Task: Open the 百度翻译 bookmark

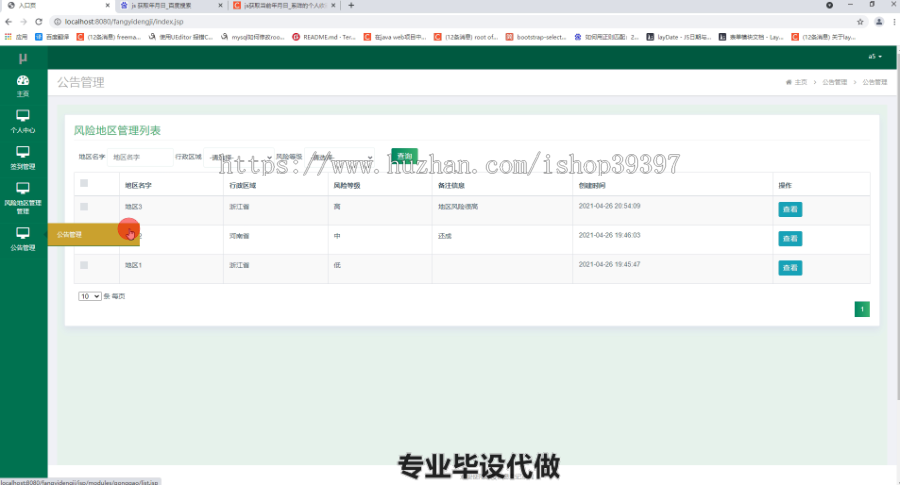Action: pos(52,37)
